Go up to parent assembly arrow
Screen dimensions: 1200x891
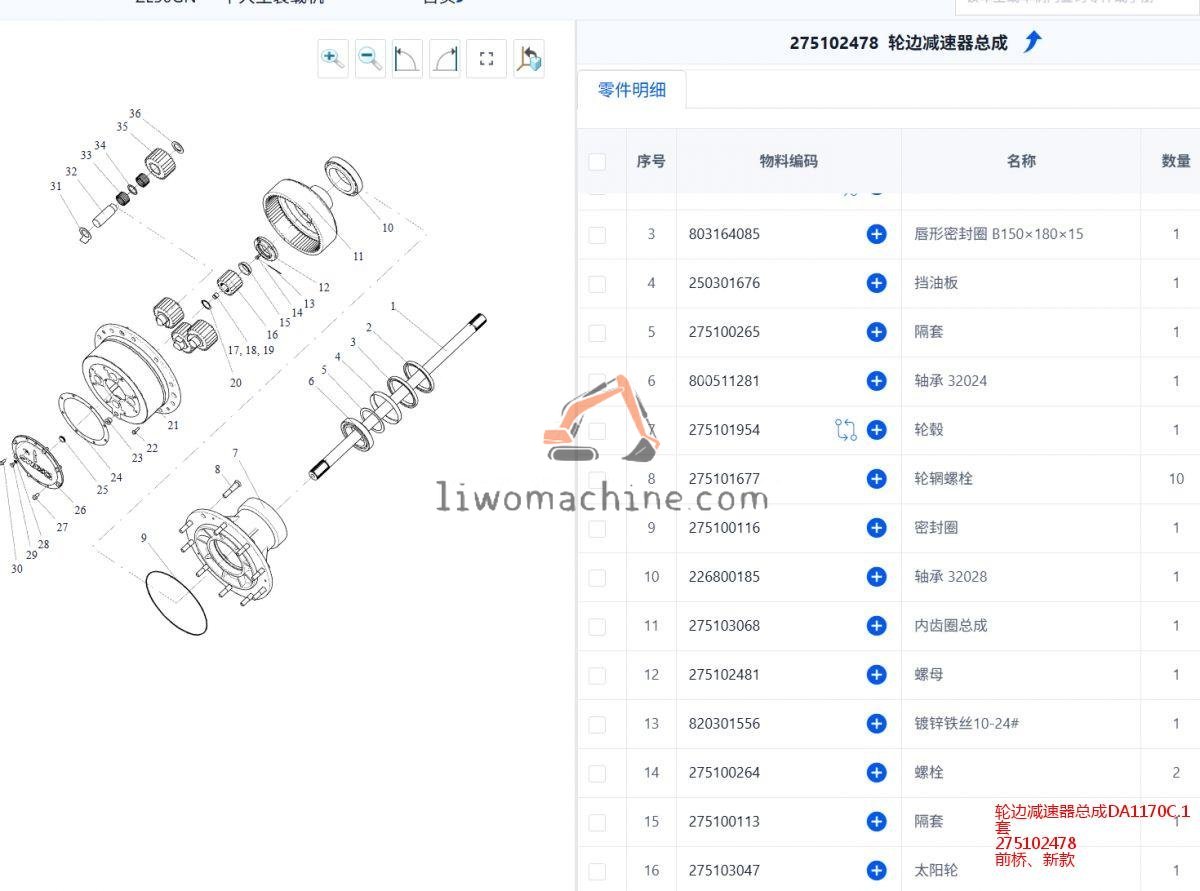click(1033, 42)
